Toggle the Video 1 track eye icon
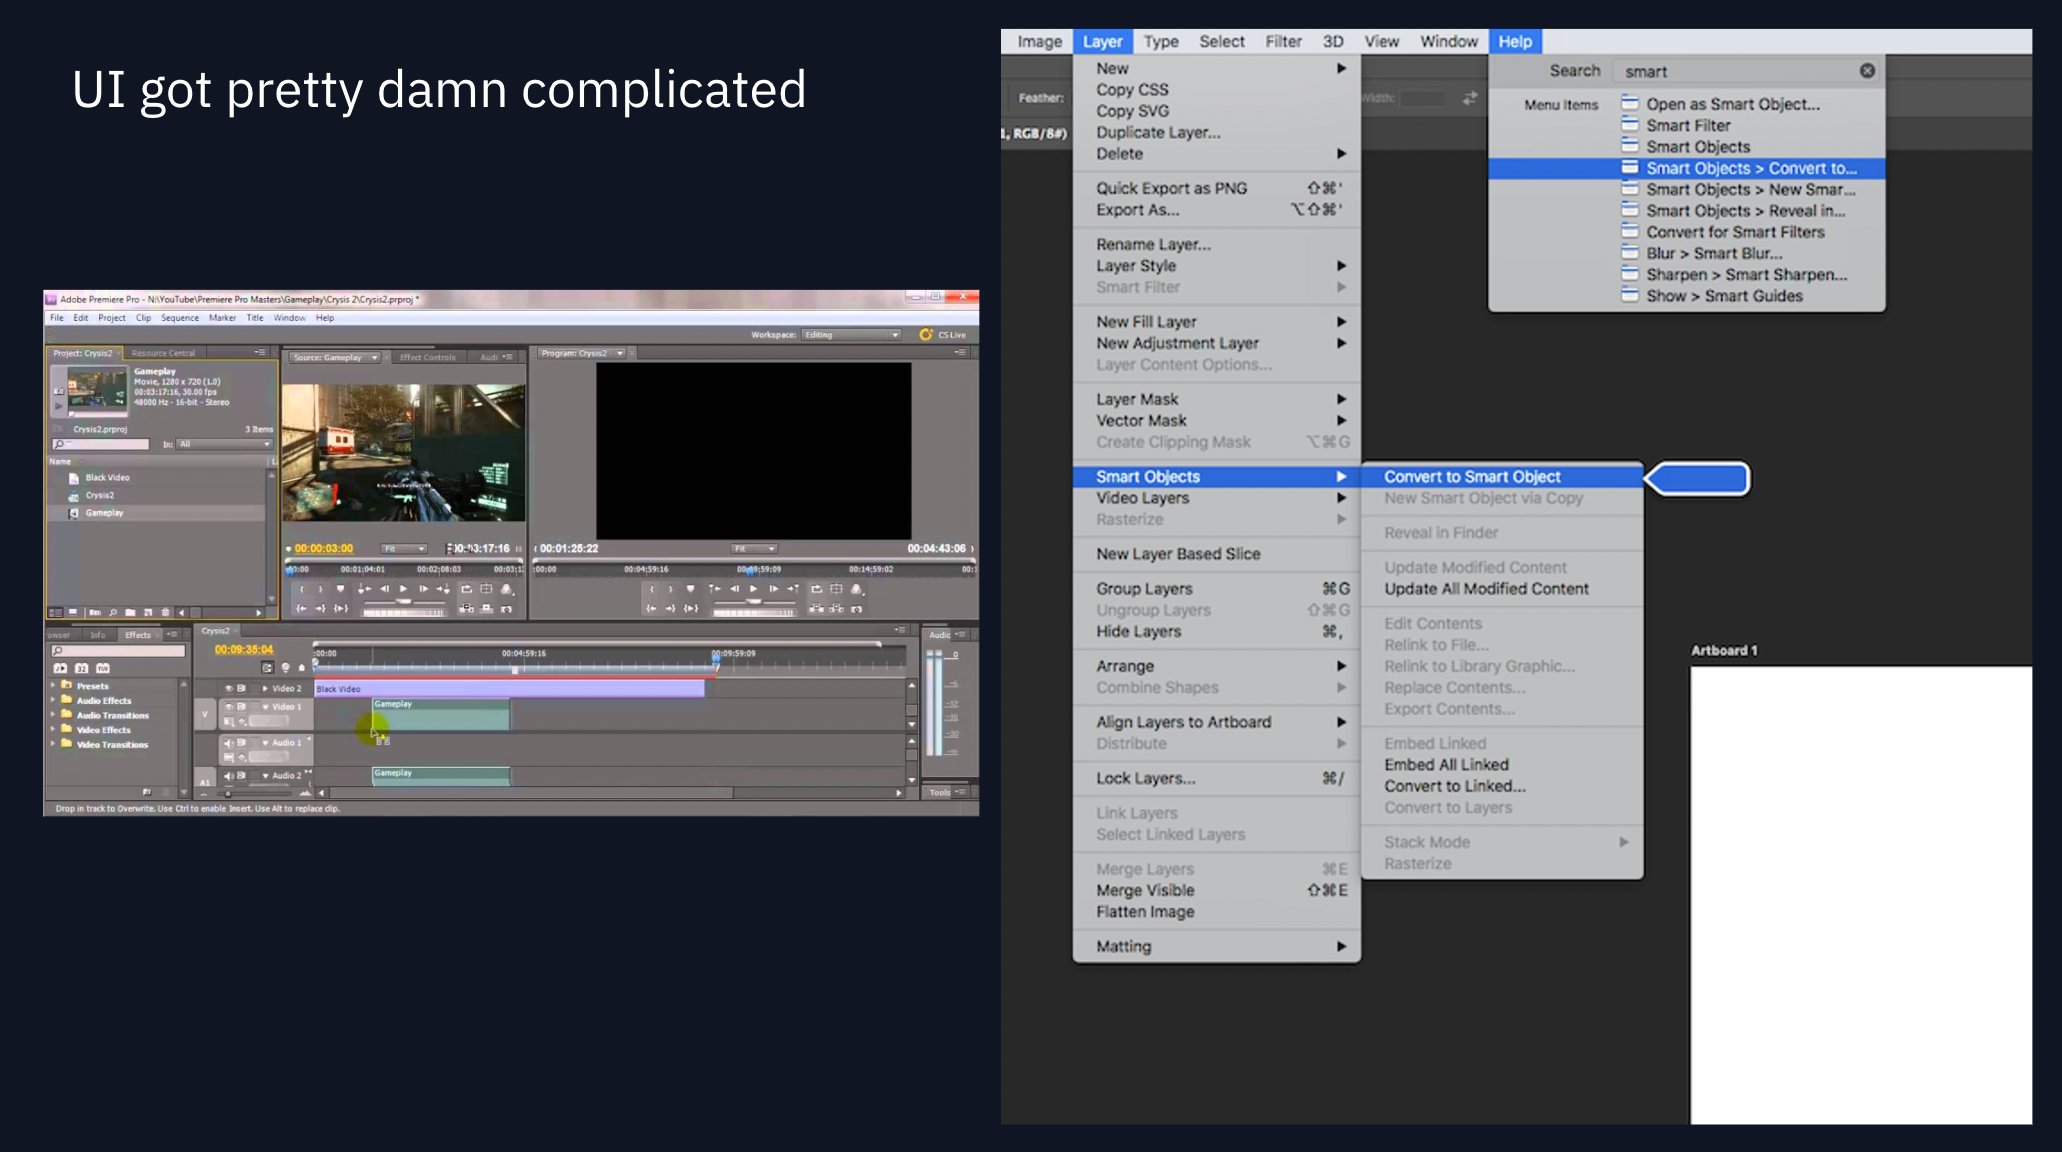Image resolution: width=2062 pixels, height=1152 pixels. click(x=229, y=706)
